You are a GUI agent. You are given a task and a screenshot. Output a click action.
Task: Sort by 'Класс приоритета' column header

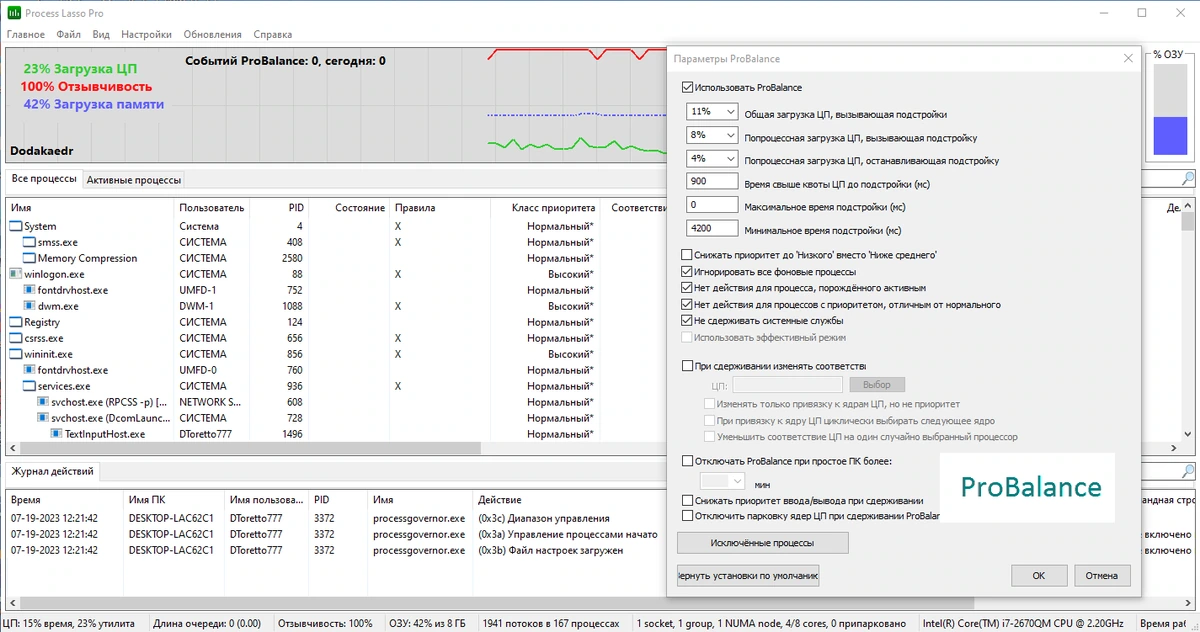[545, 207]
